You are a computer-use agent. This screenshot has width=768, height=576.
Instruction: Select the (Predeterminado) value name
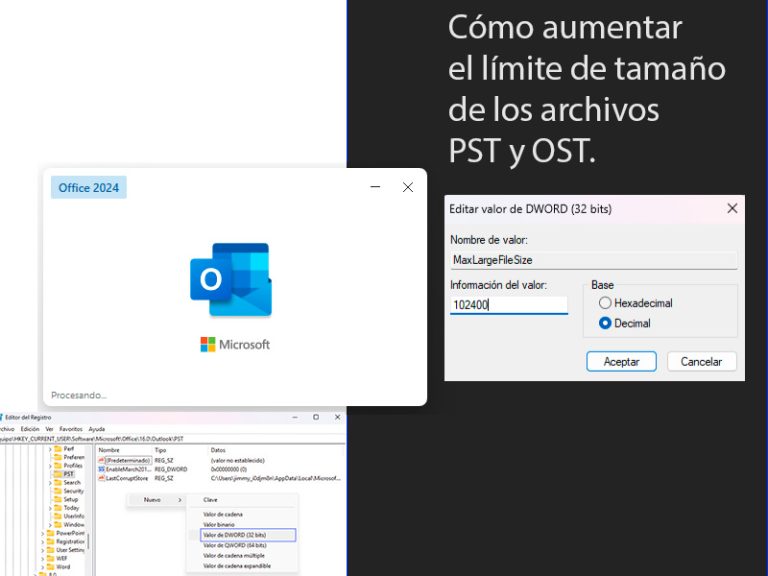coord(128,460)
